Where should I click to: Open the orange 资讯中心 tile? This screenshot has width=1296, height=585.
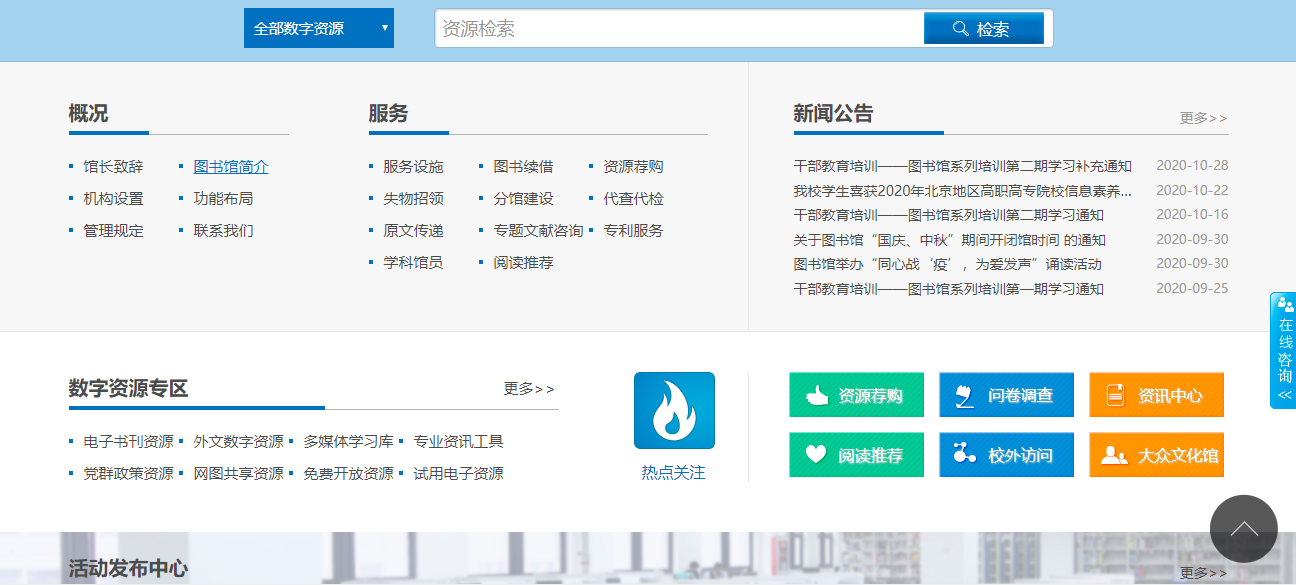1156,395
